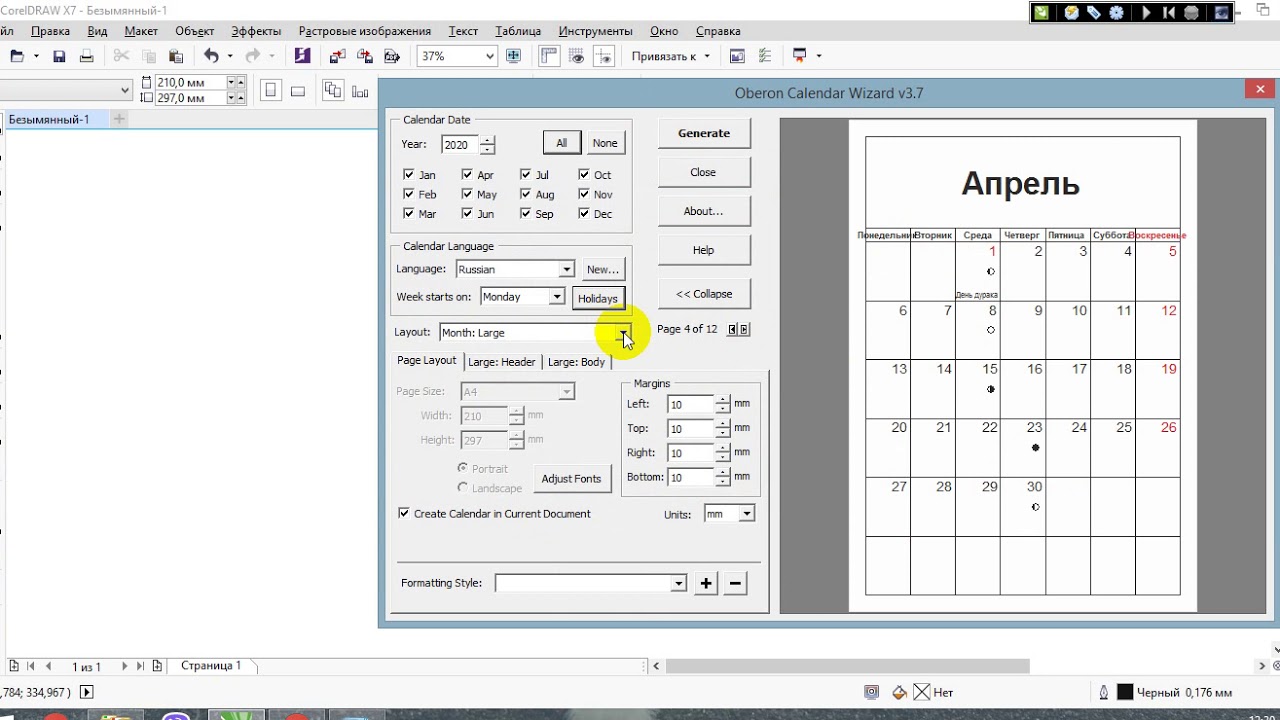
Task: Click the no-fill crossed swatch labeled Нет
Action: click(921, 692)
